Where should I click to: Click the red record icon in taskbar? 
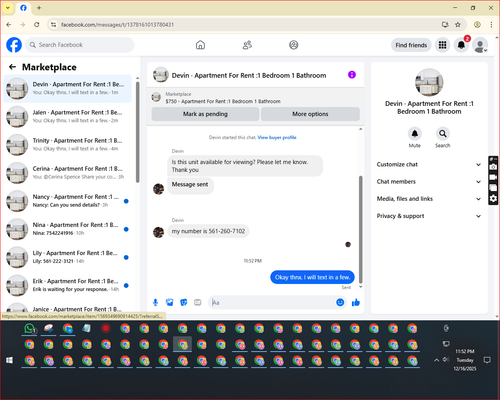[x=106, y=329]
